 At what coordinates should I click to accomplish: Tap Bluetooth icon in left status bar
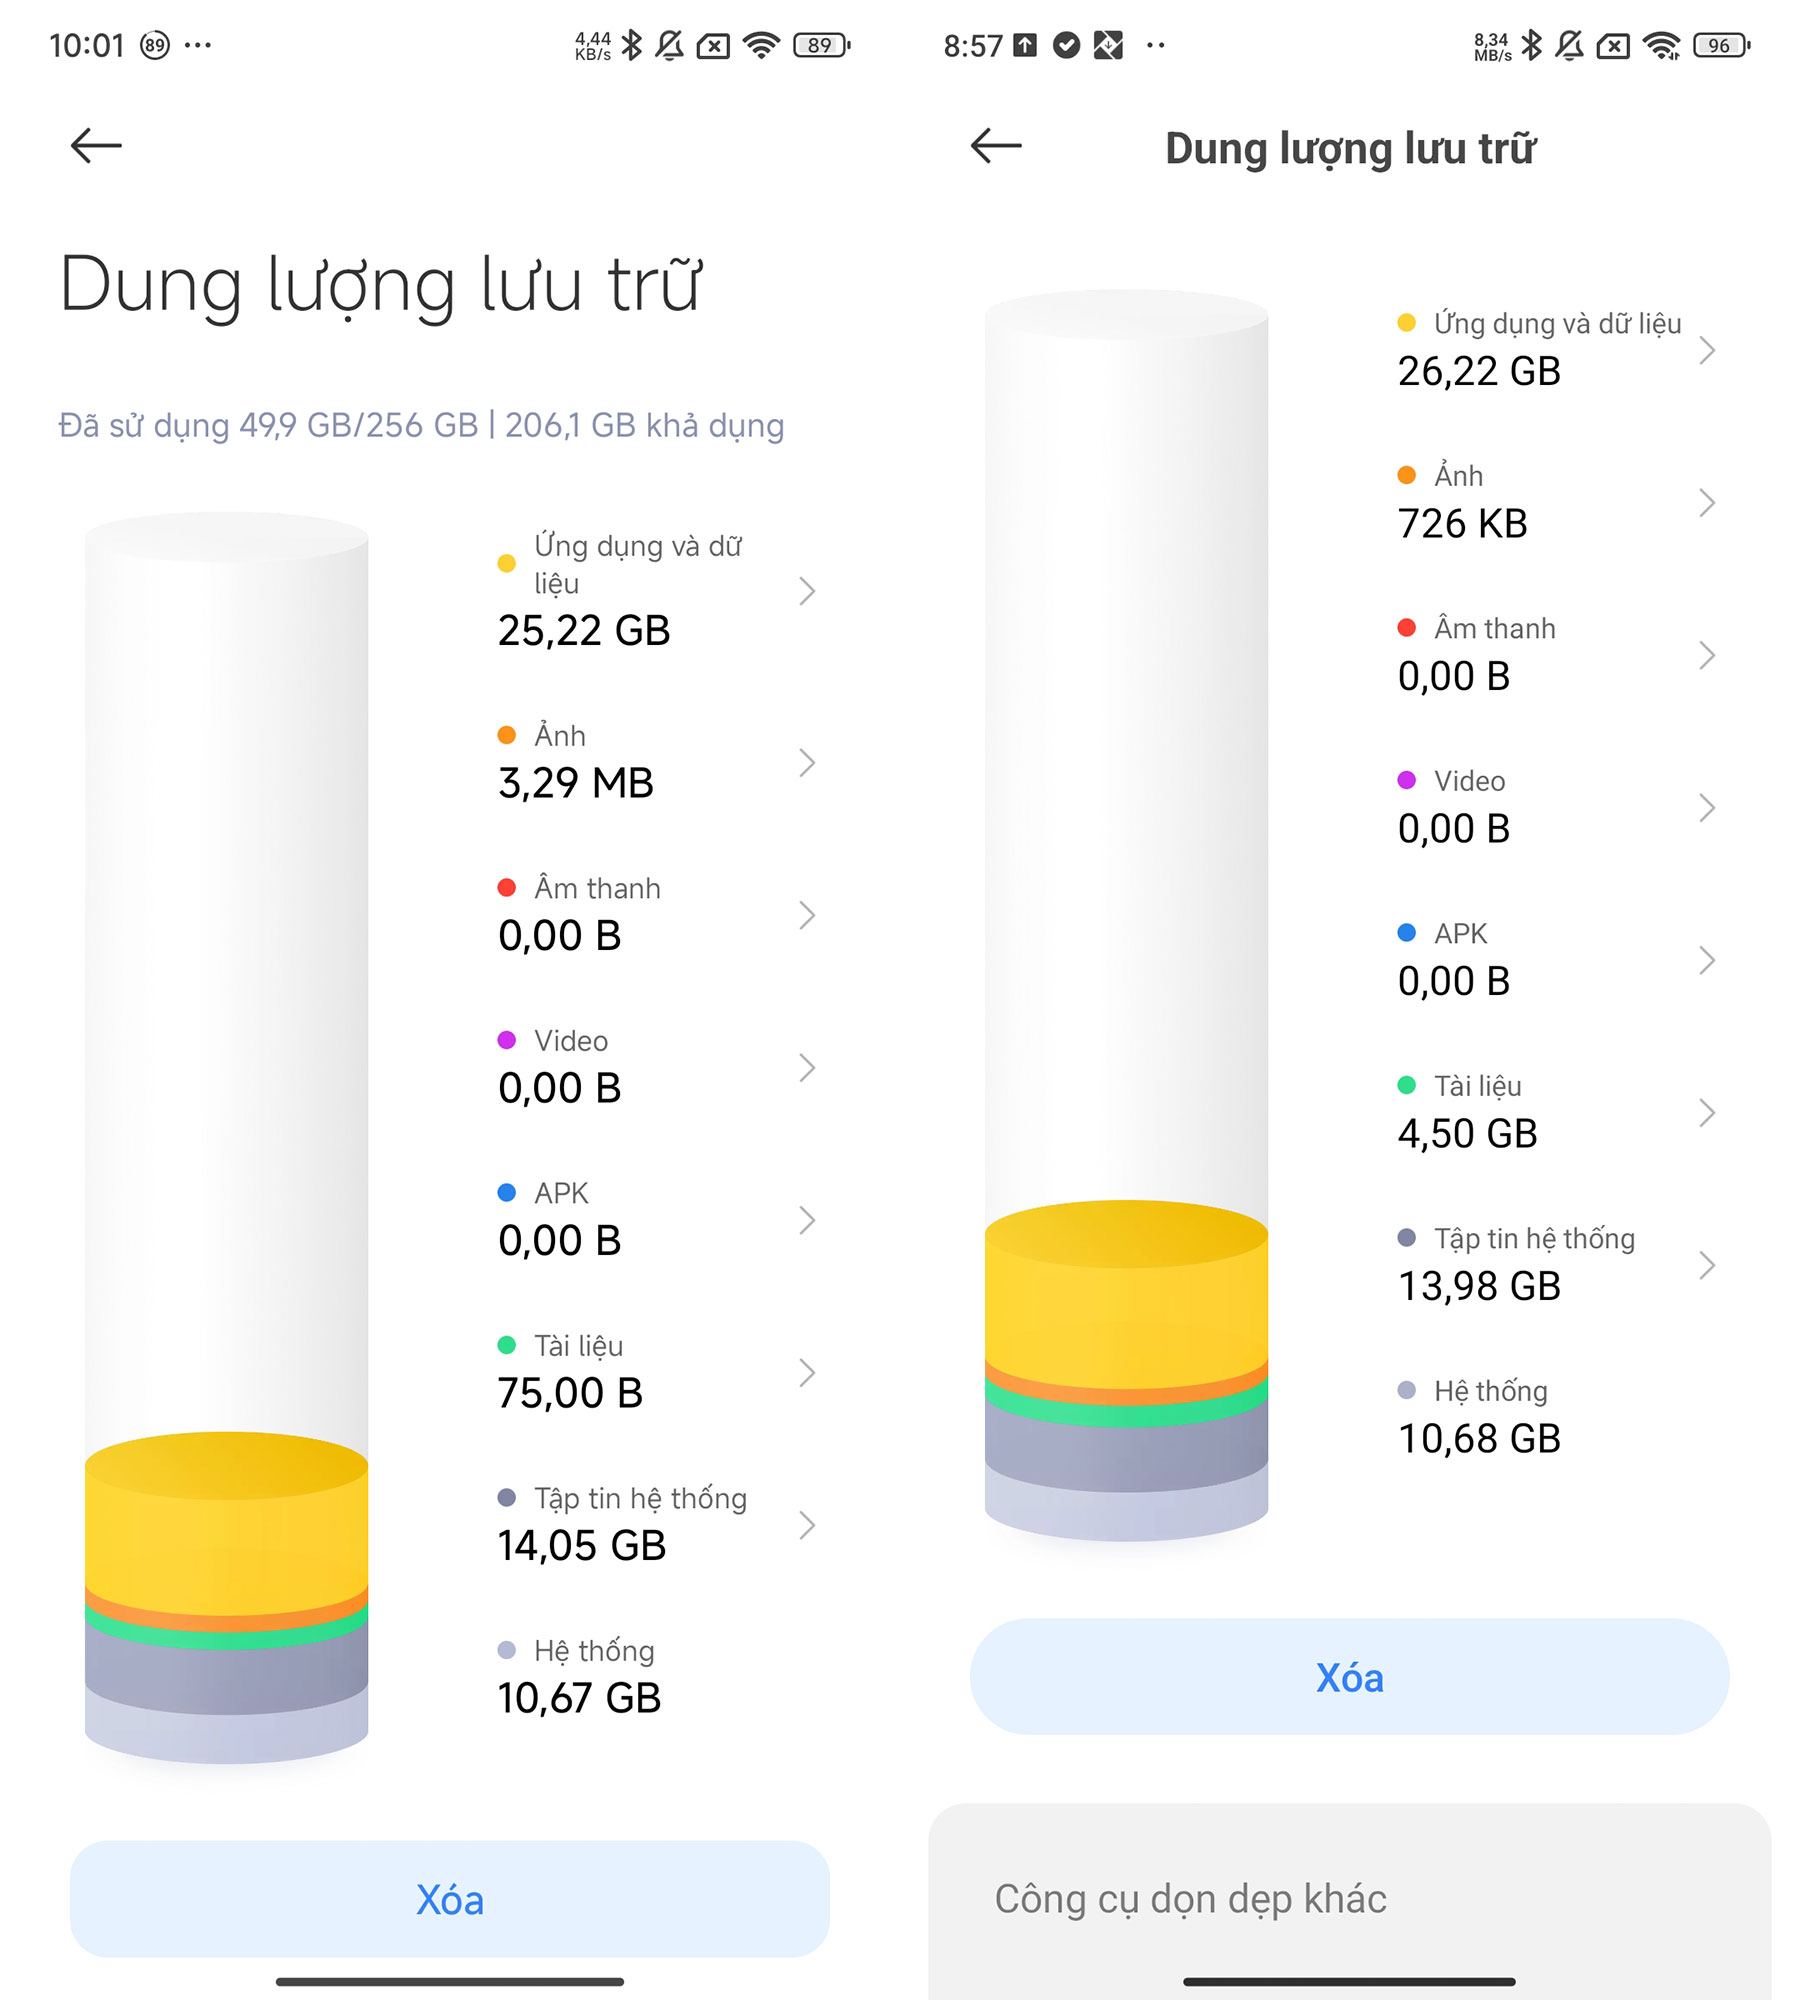tap(632, 45)
